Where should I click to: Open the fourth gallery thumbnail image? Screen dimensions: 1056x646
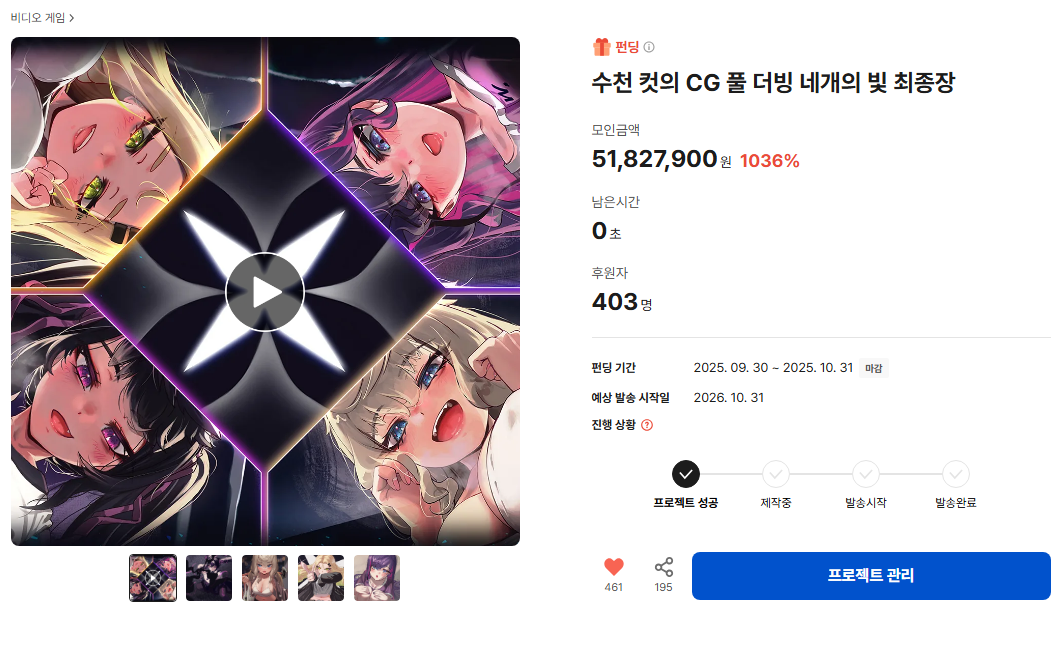click(x=321, y=578)
